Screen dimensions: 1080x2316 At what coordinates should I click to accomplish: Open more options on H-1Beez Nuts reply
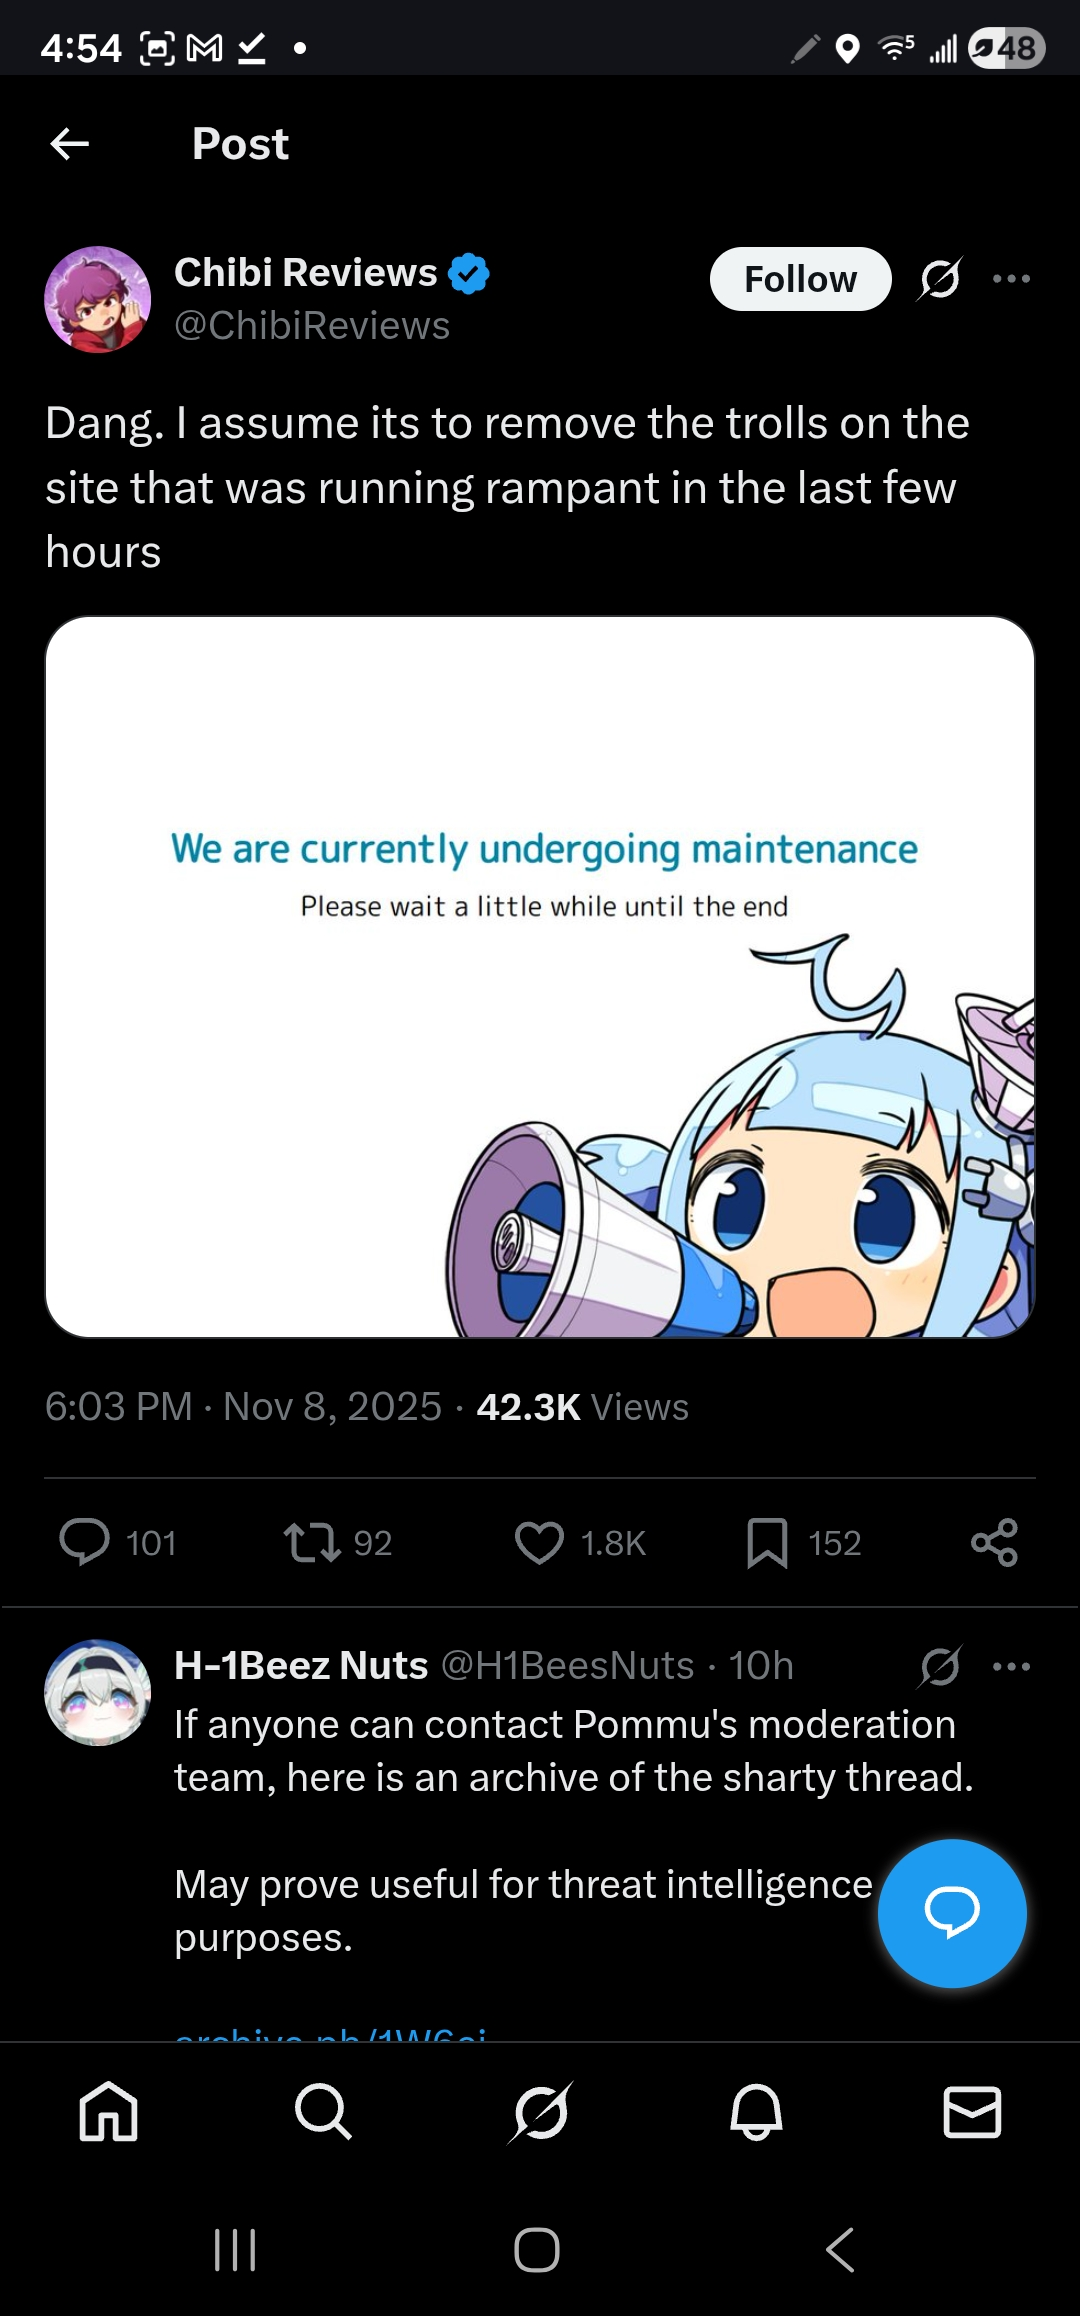click(1011, 1666)
